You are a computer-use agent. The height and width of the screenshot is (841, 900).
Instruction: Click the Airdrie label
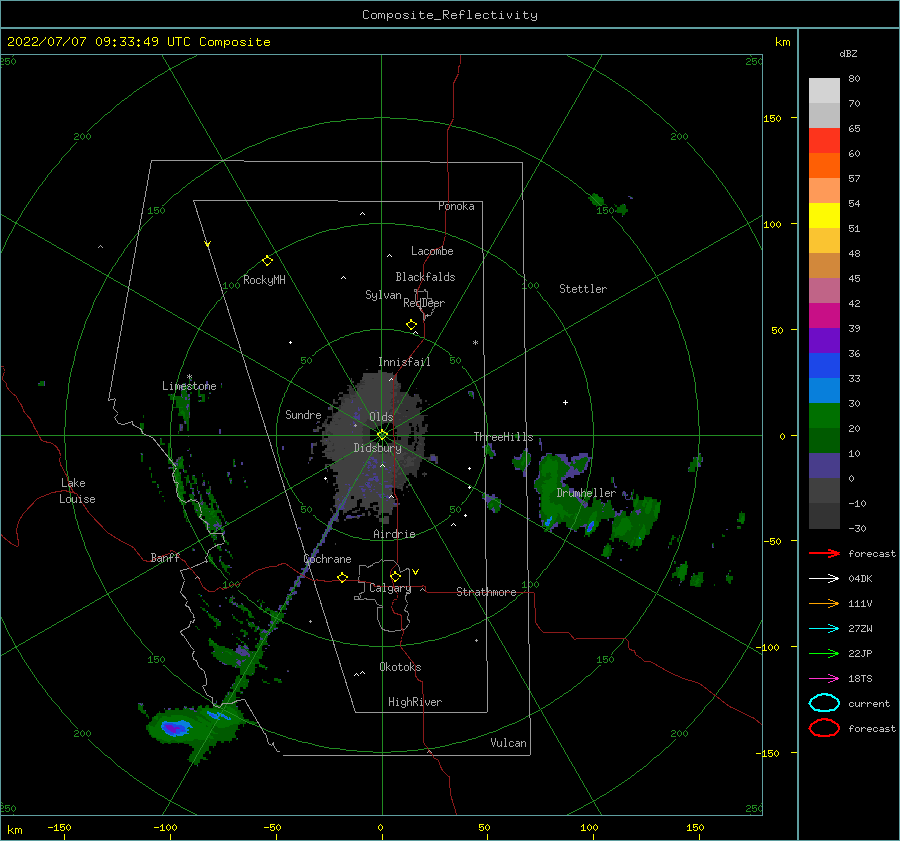tap(394, 534)
